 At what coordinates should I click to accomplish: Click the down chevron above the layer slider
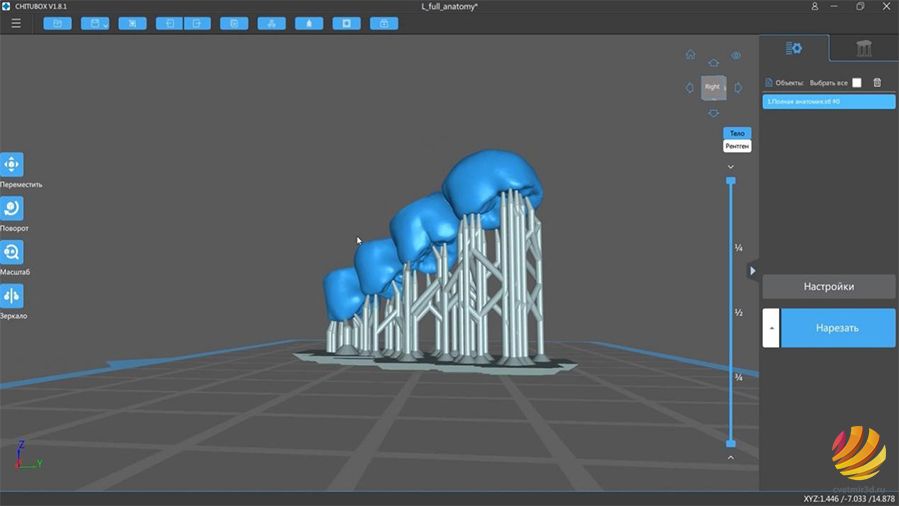(x=731, y=166)
